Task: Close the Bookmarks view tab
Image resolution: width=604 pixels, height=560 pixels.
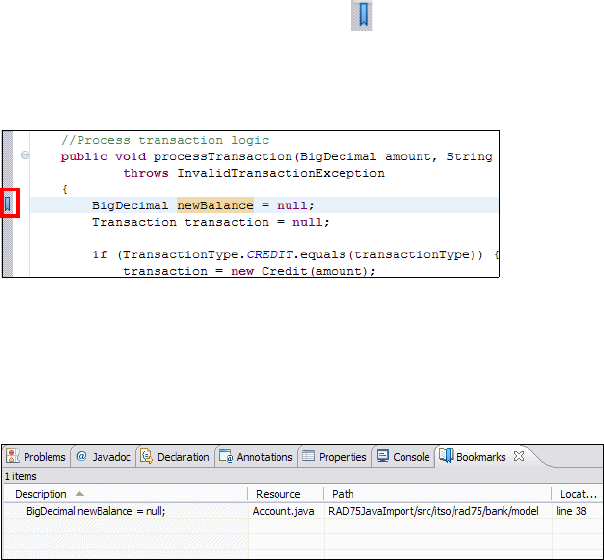Action: click(519, 456)
